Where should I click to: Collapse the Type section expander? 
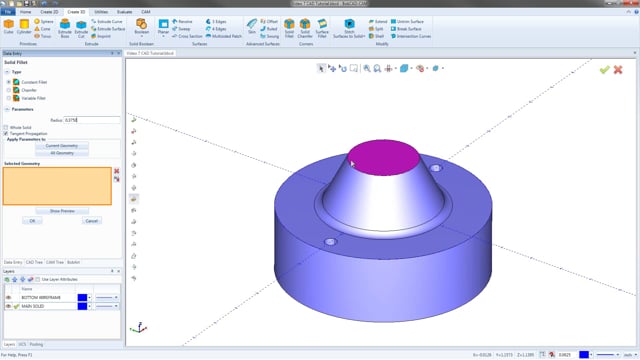pyautogui.click(x=7, y=72)
